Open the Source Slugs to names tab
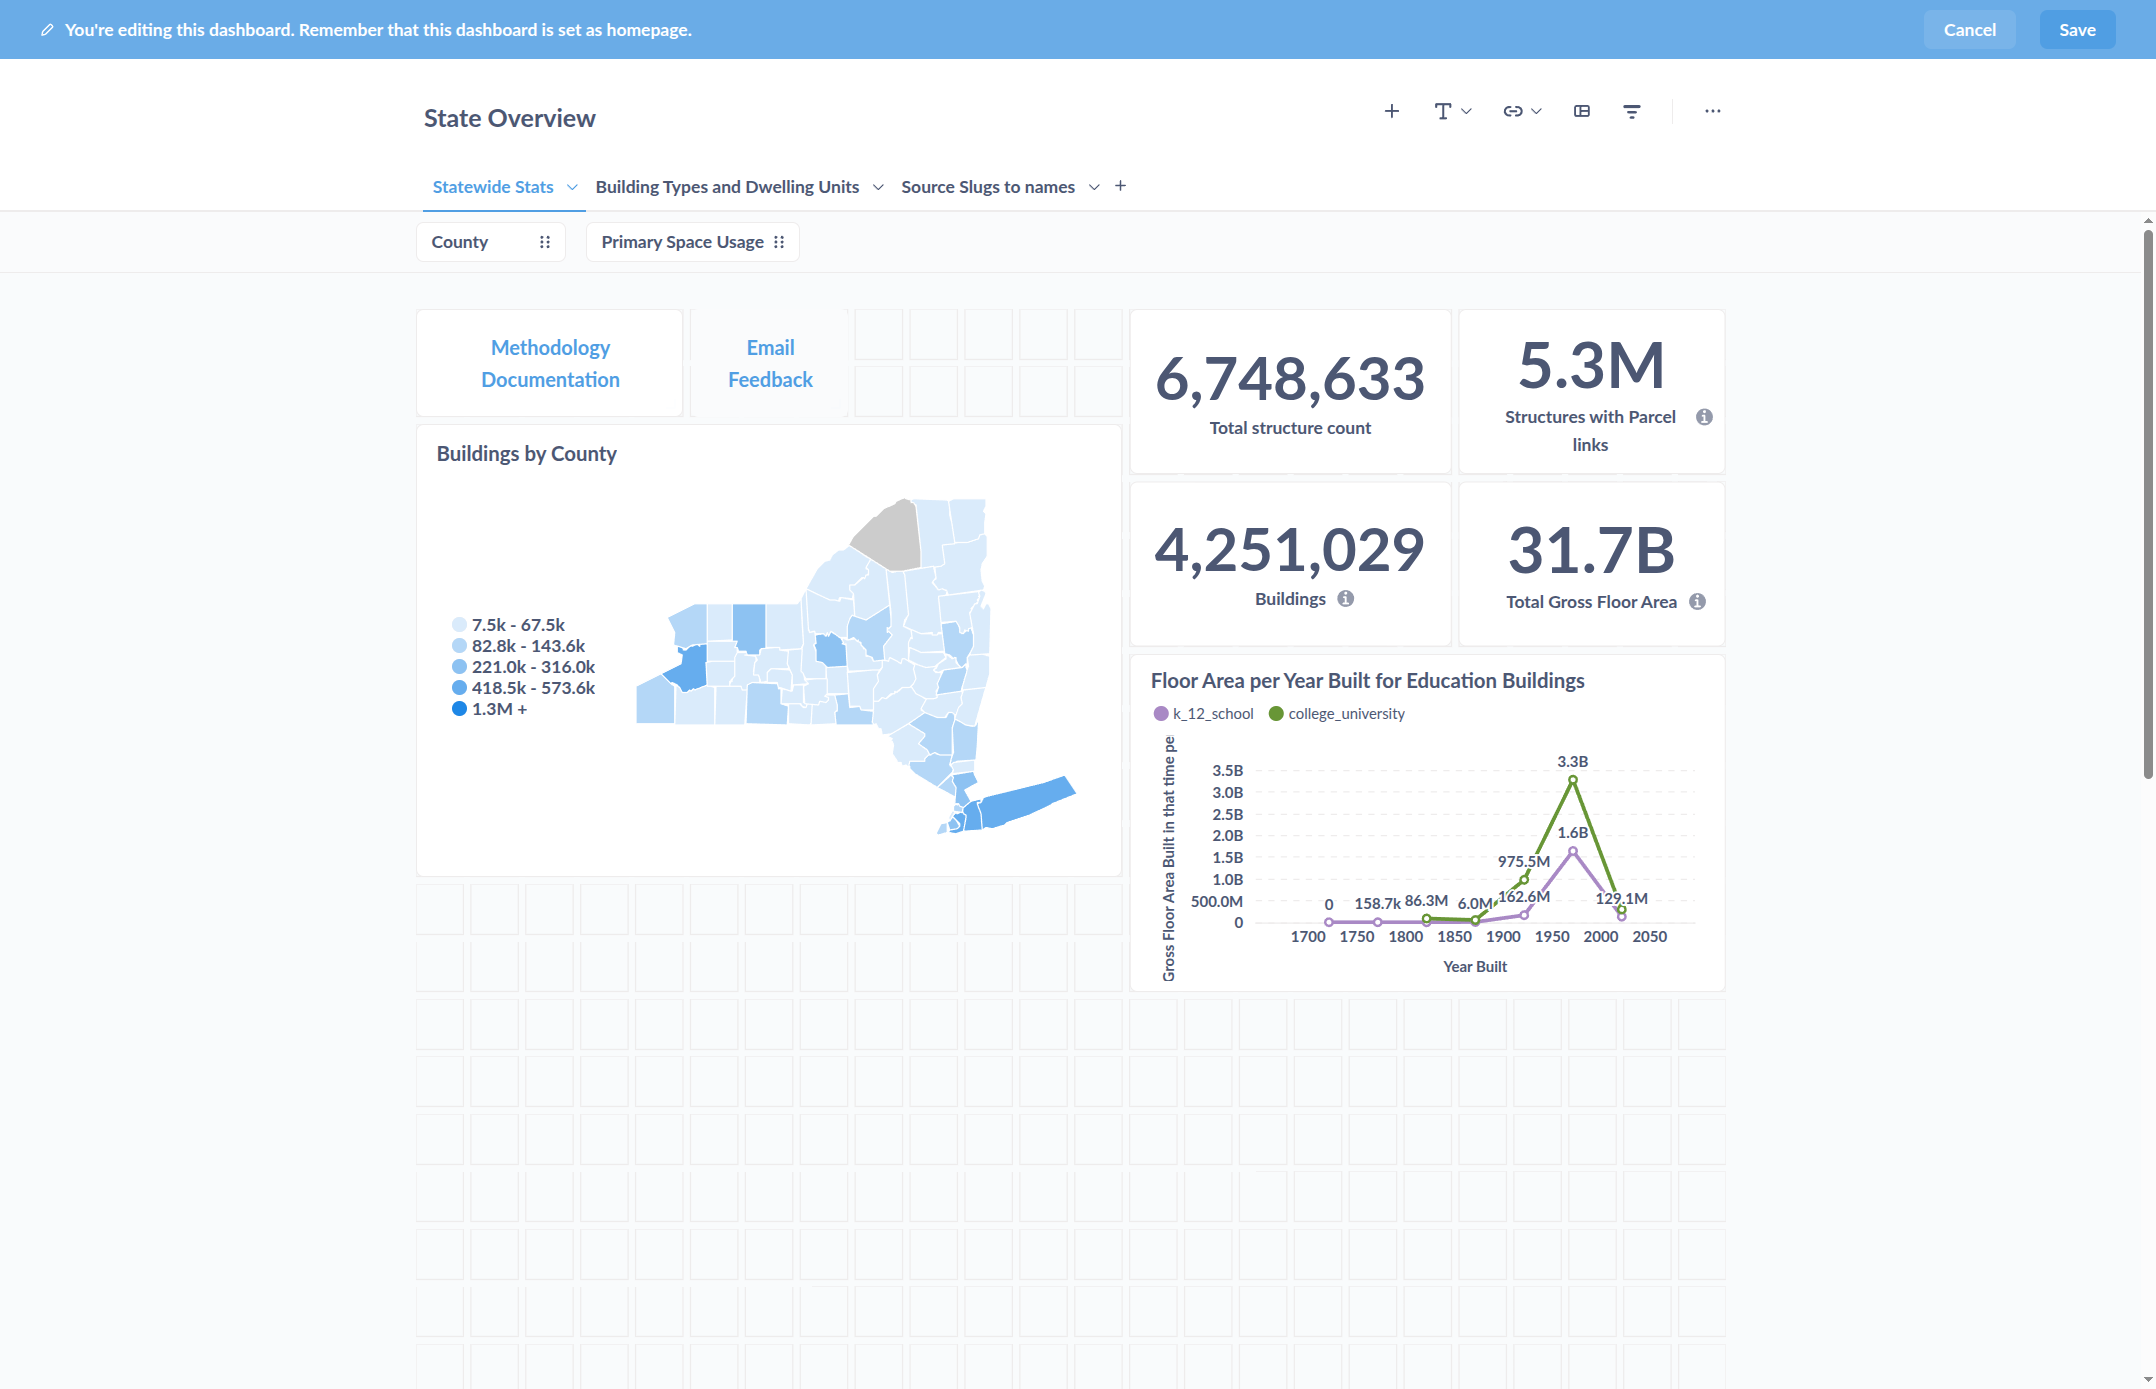Image resolution: width=2156 pixels, height=1389 pixels. (x=987, y=187)
